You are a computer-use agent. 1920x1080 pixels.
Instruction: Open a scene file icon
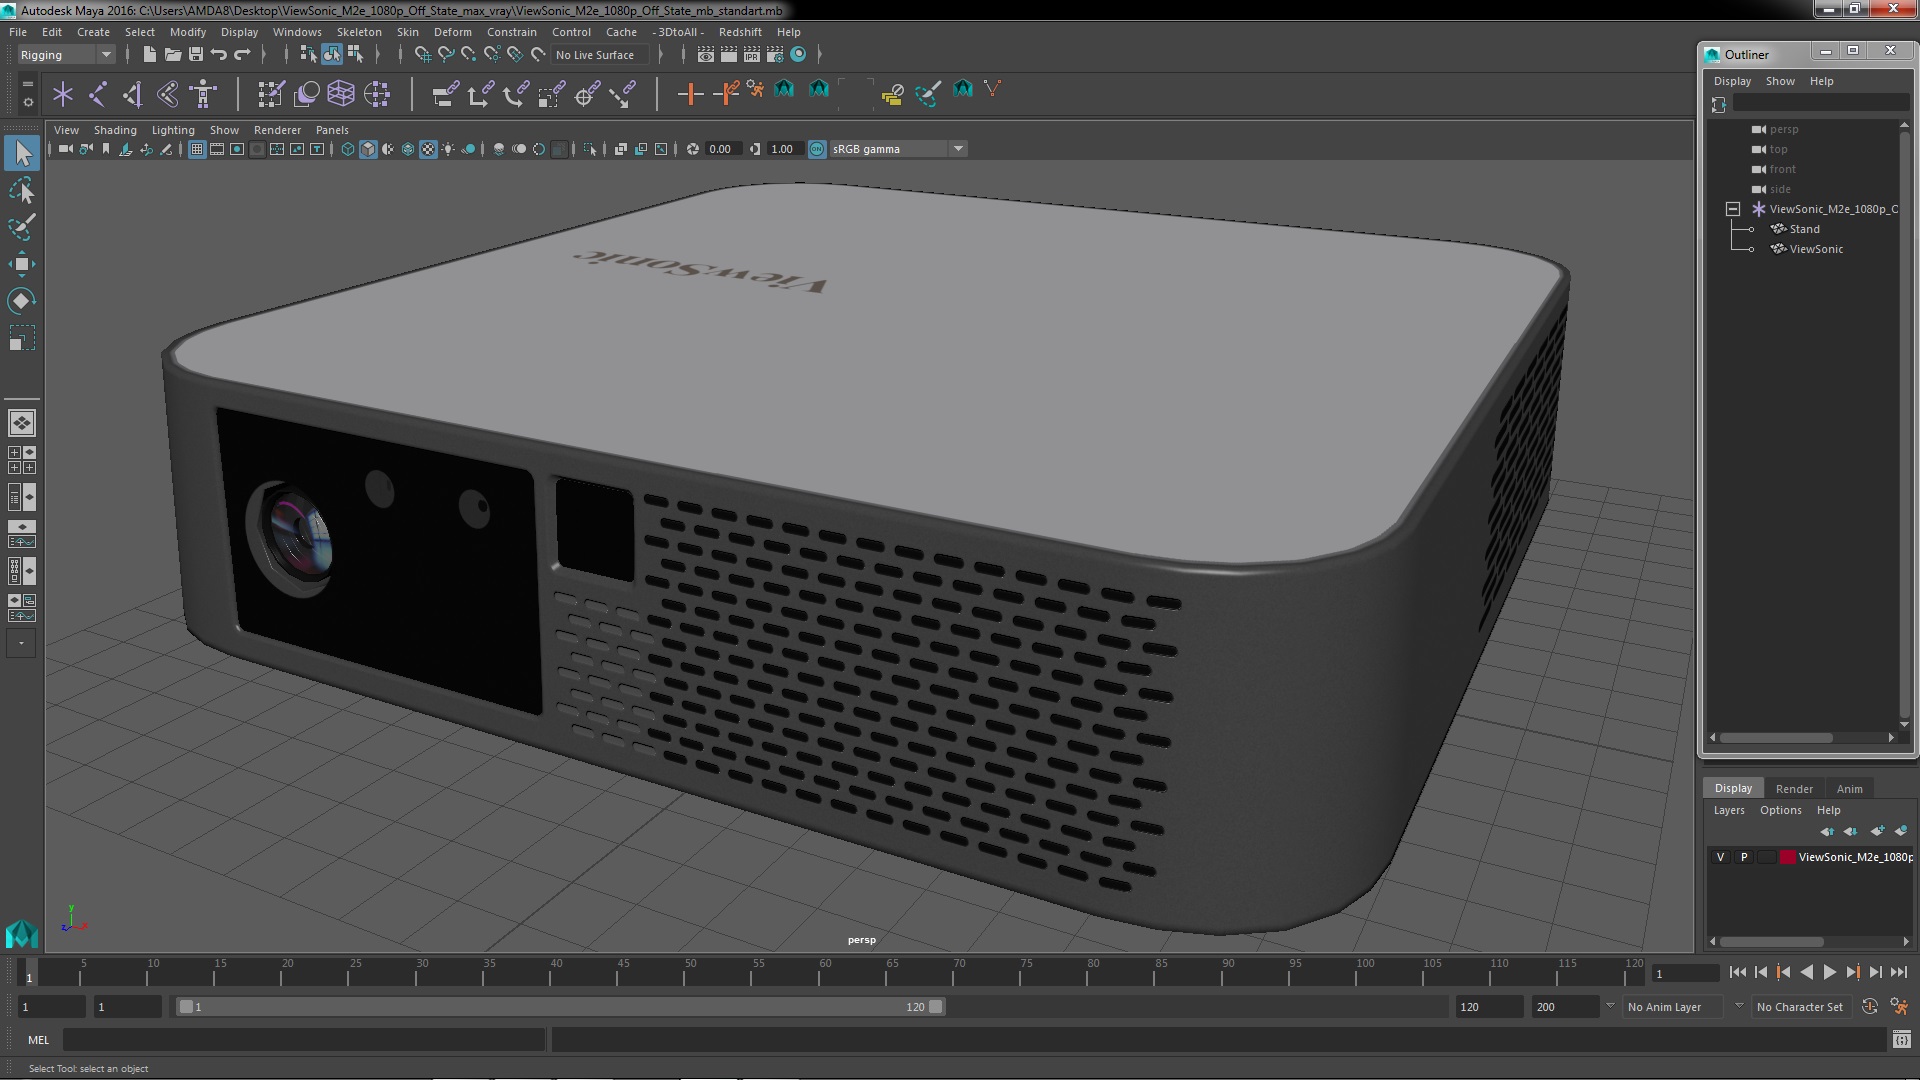click(x=172, y=55)
